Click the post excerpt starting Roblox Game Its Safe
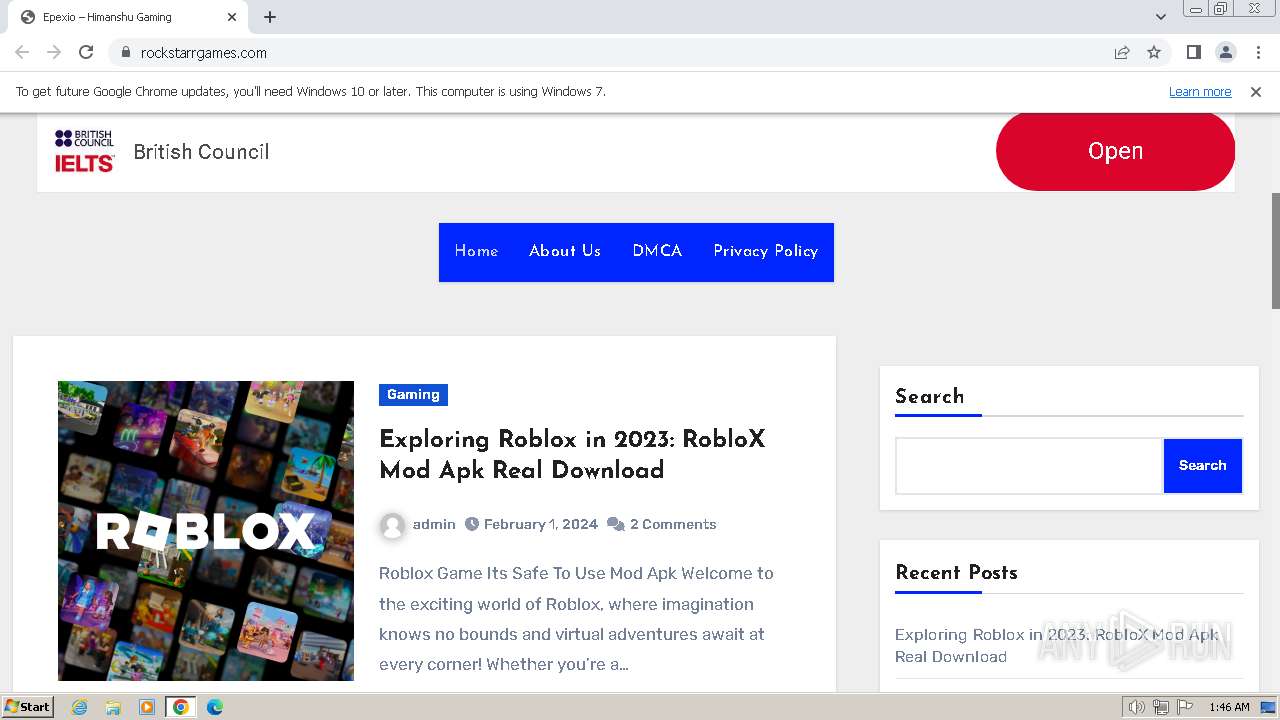Viewport: 1280px width, 720px height. [x=576, y=619]
